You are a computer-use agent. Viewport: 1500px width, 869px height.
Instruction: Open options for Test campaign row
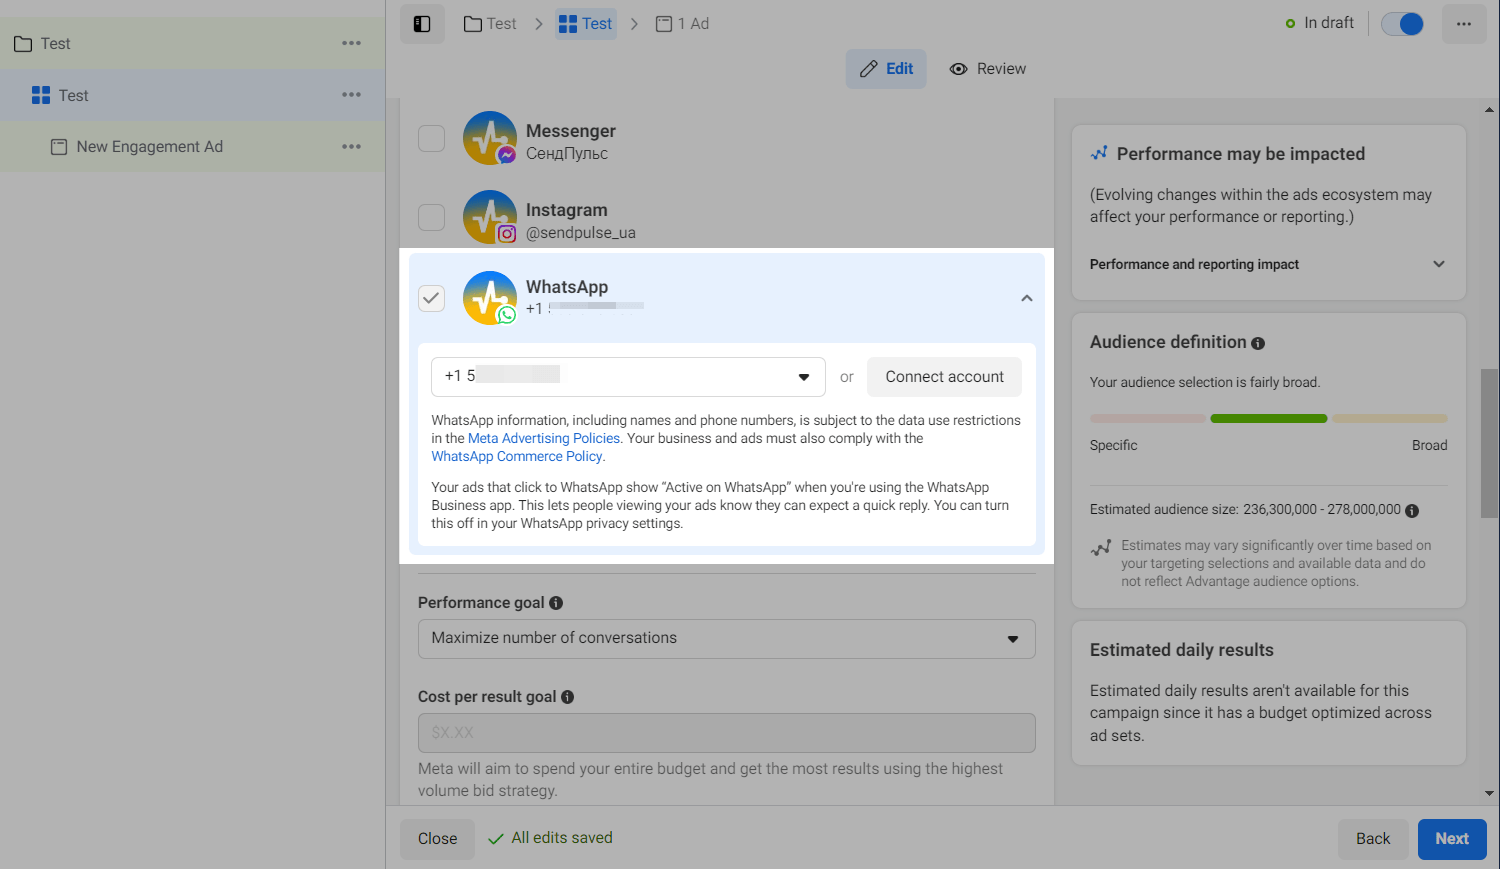click(351, 44)
